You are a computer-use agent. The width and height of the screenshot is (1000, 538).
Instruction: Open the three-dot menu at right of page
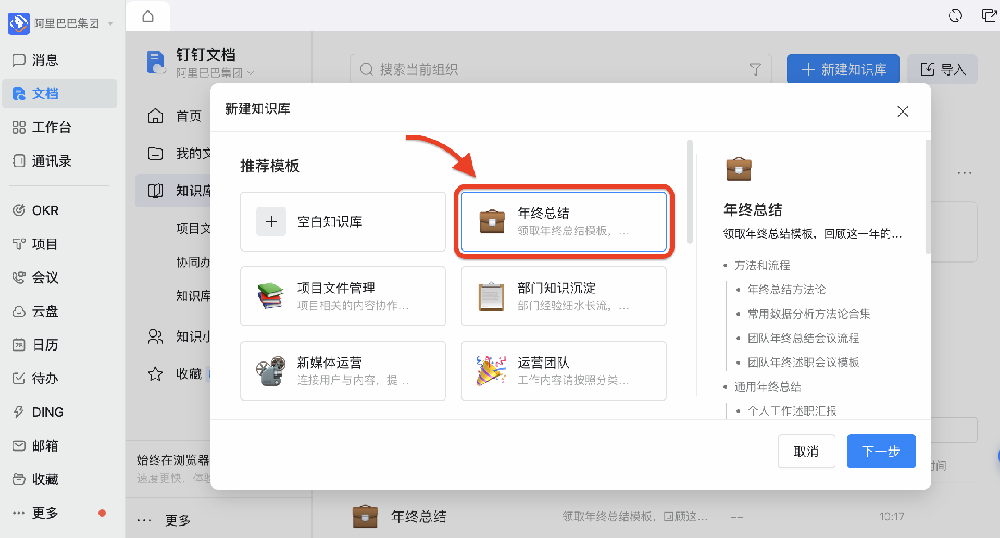pos(964,173)
